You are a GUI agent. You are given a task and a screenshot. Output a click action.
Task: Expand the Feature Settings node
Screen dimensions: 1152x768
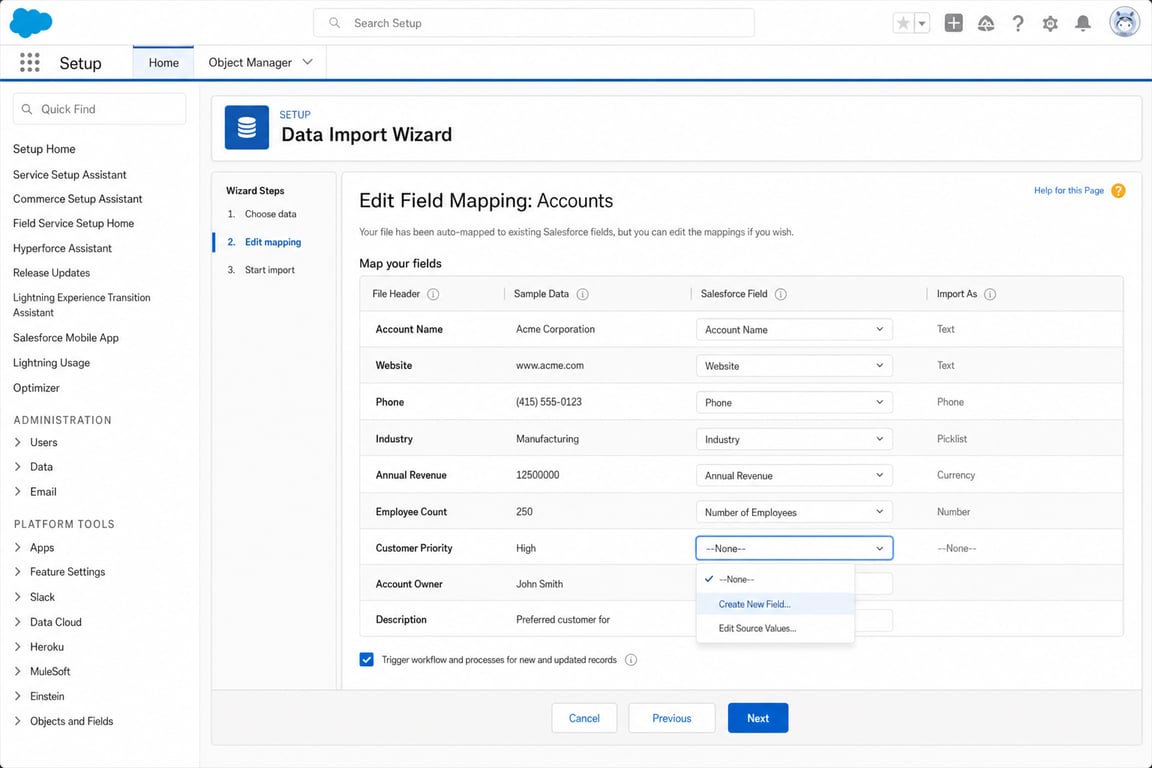(x=18, y=572)
